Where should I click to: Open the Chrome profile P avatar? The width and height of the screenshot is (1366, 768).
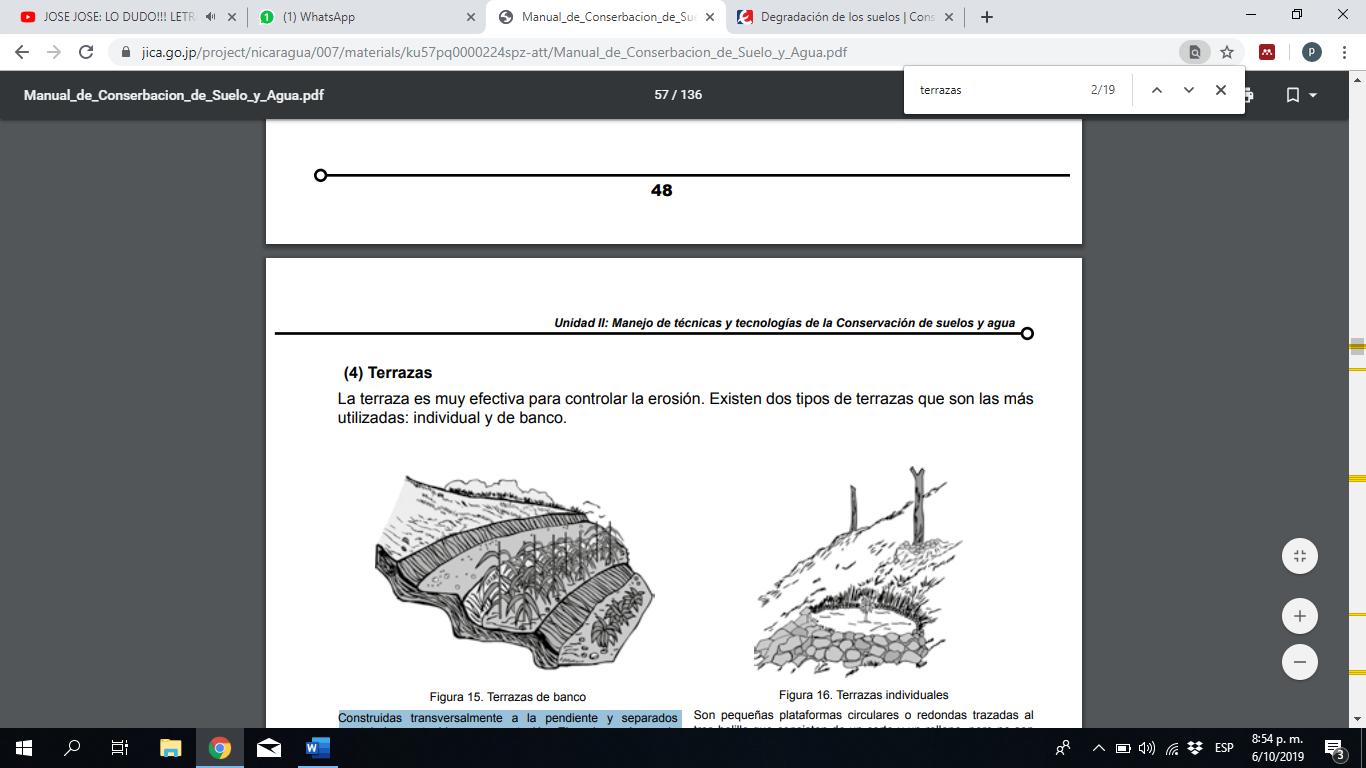pos(1311,52)
